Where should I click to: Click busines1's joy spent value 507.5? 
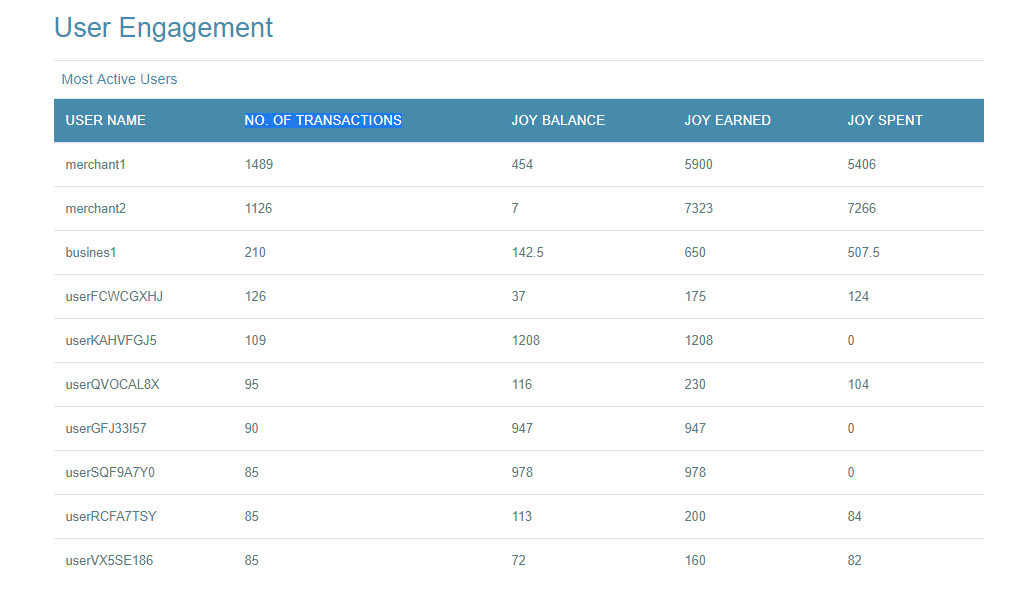click(x=863, y=252)
